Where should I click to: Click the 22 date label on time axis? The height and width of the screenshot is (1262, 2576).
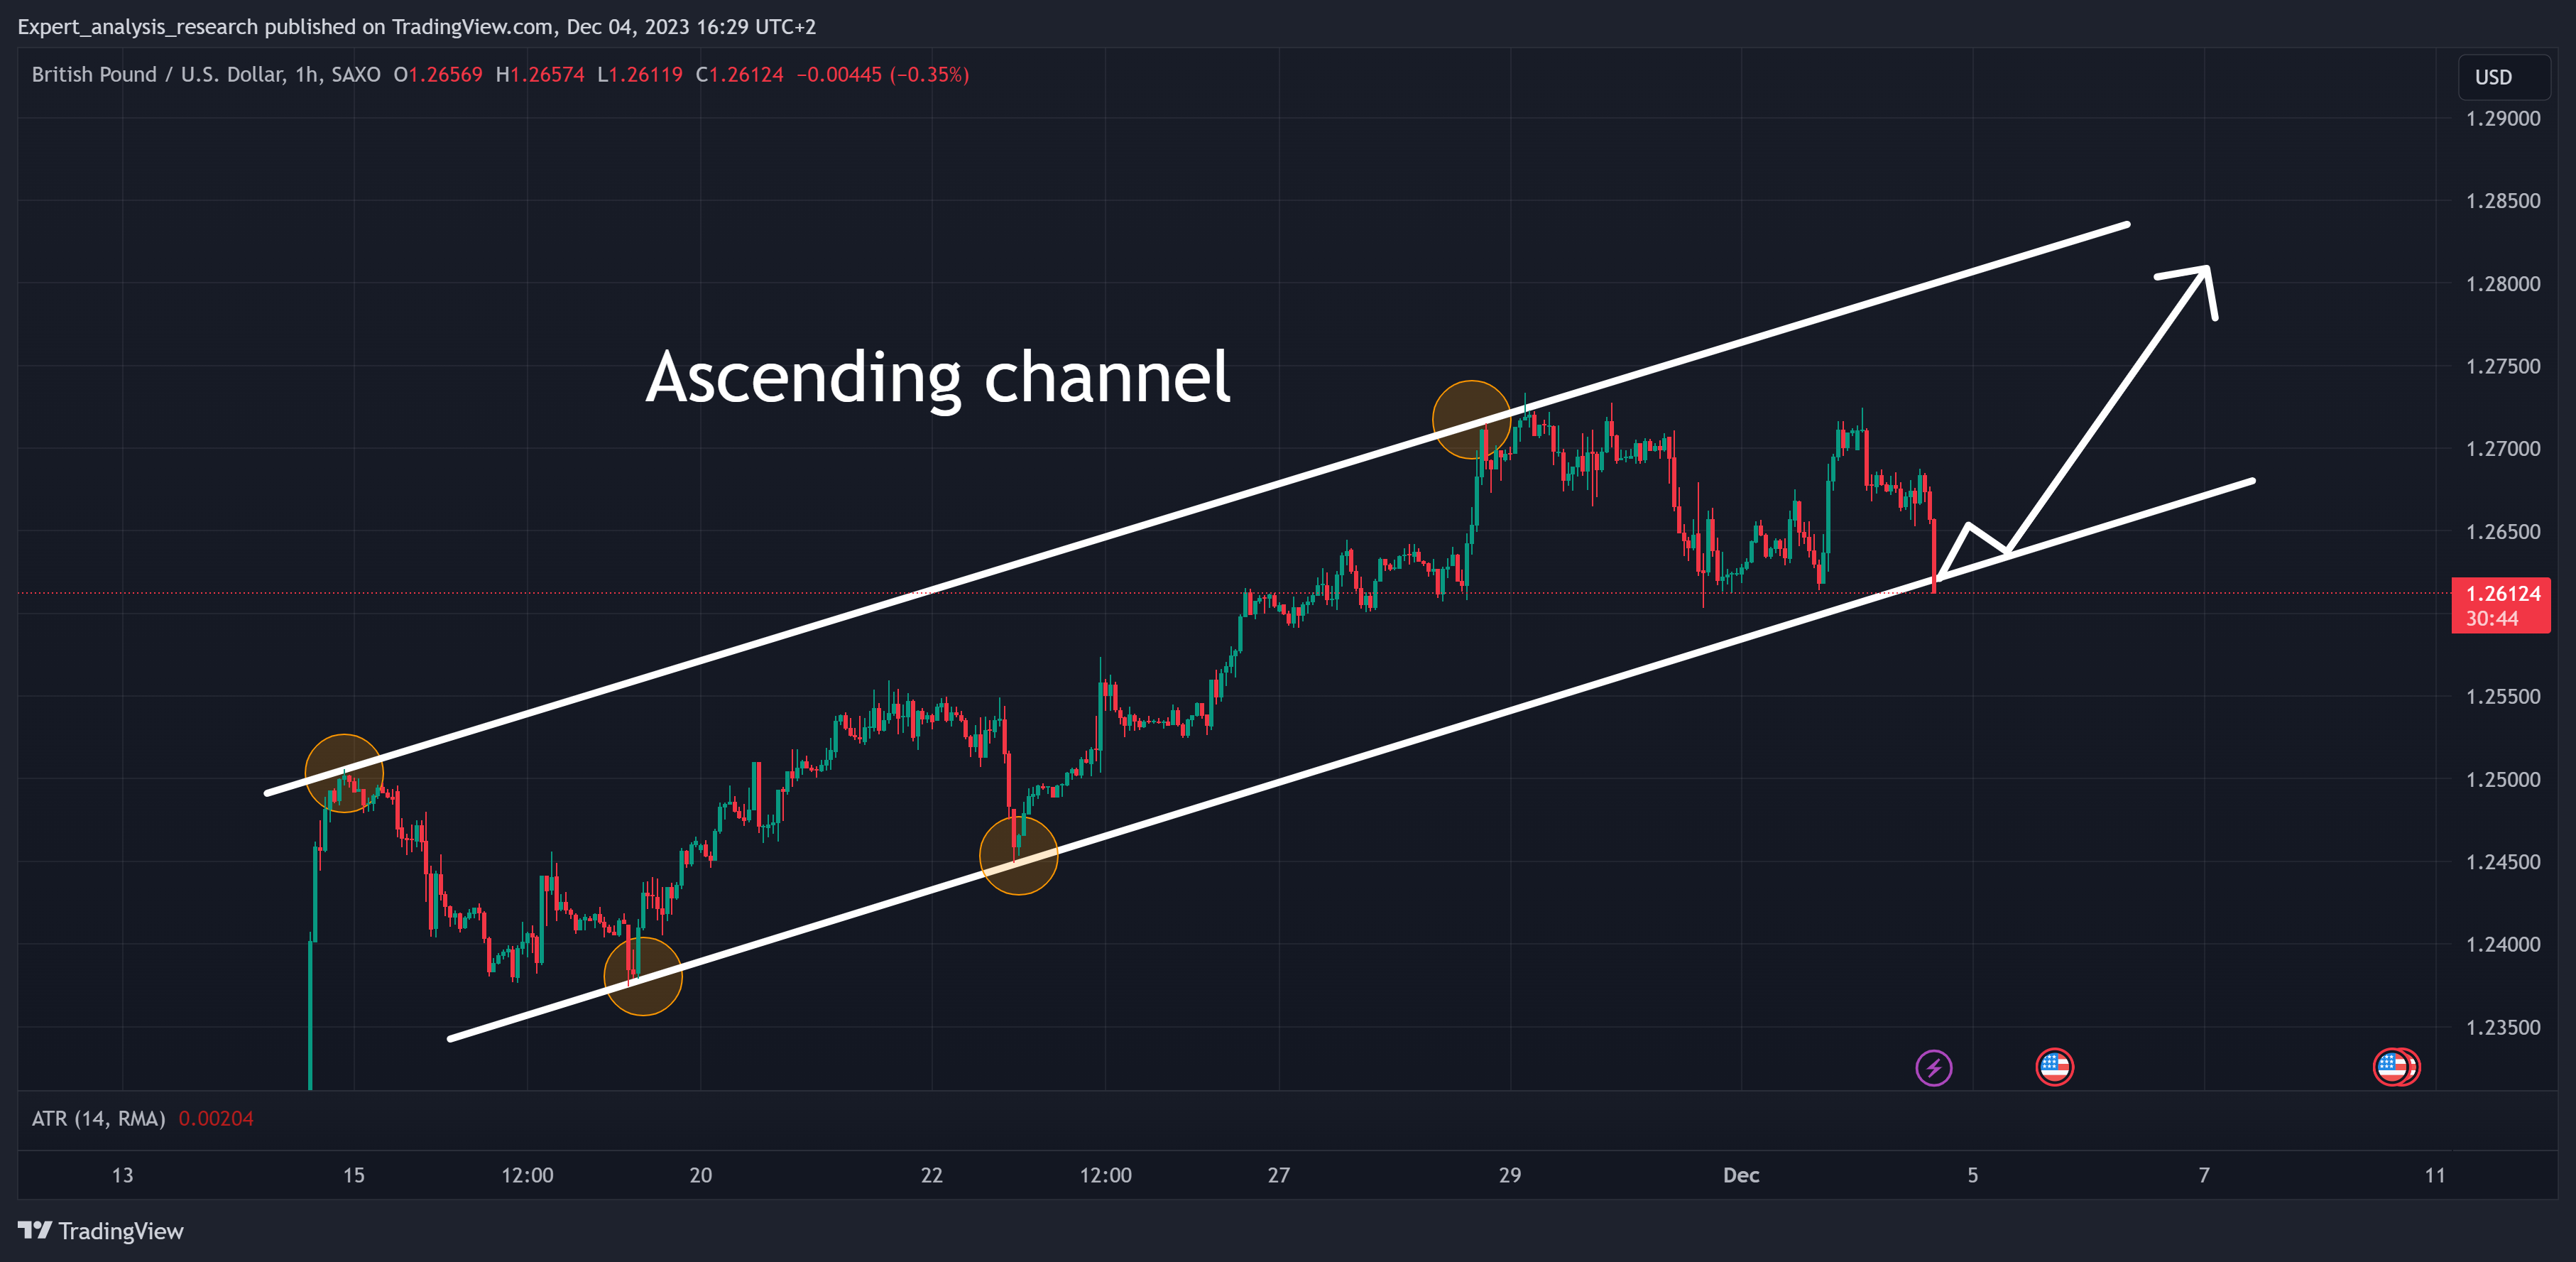[931, 1175]
